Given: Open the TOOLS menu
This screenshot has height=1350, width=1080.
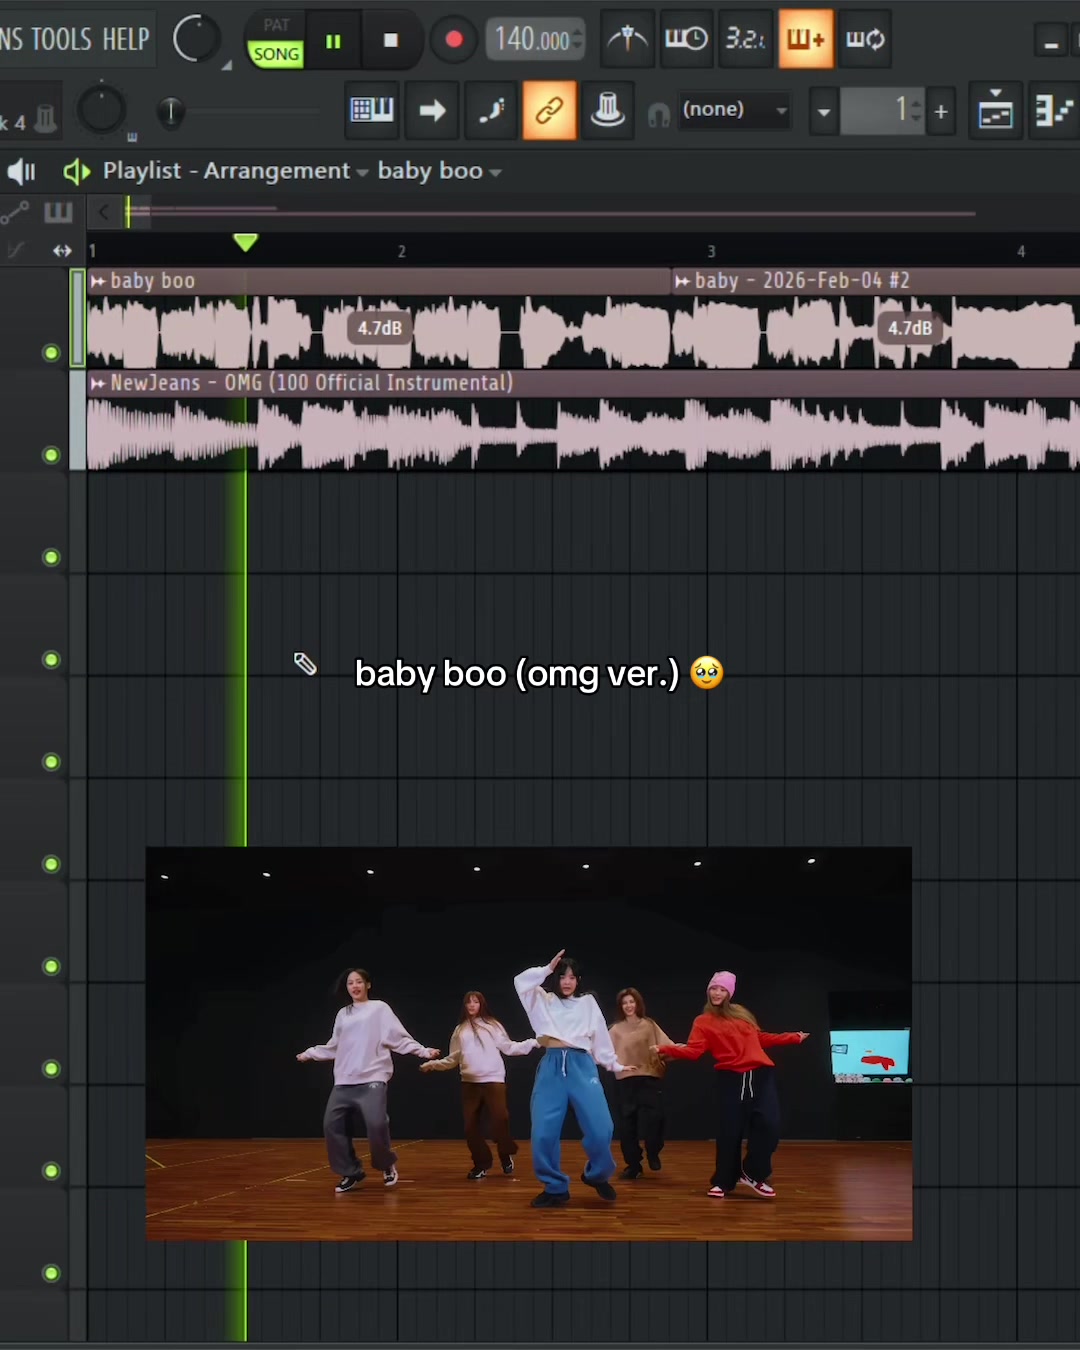Looking at the screenshot, I should [62, 39].
